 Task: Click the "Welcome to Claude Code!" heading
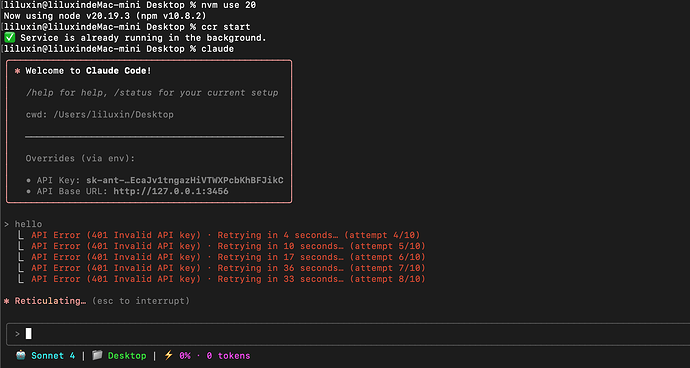tap(88, 71)
